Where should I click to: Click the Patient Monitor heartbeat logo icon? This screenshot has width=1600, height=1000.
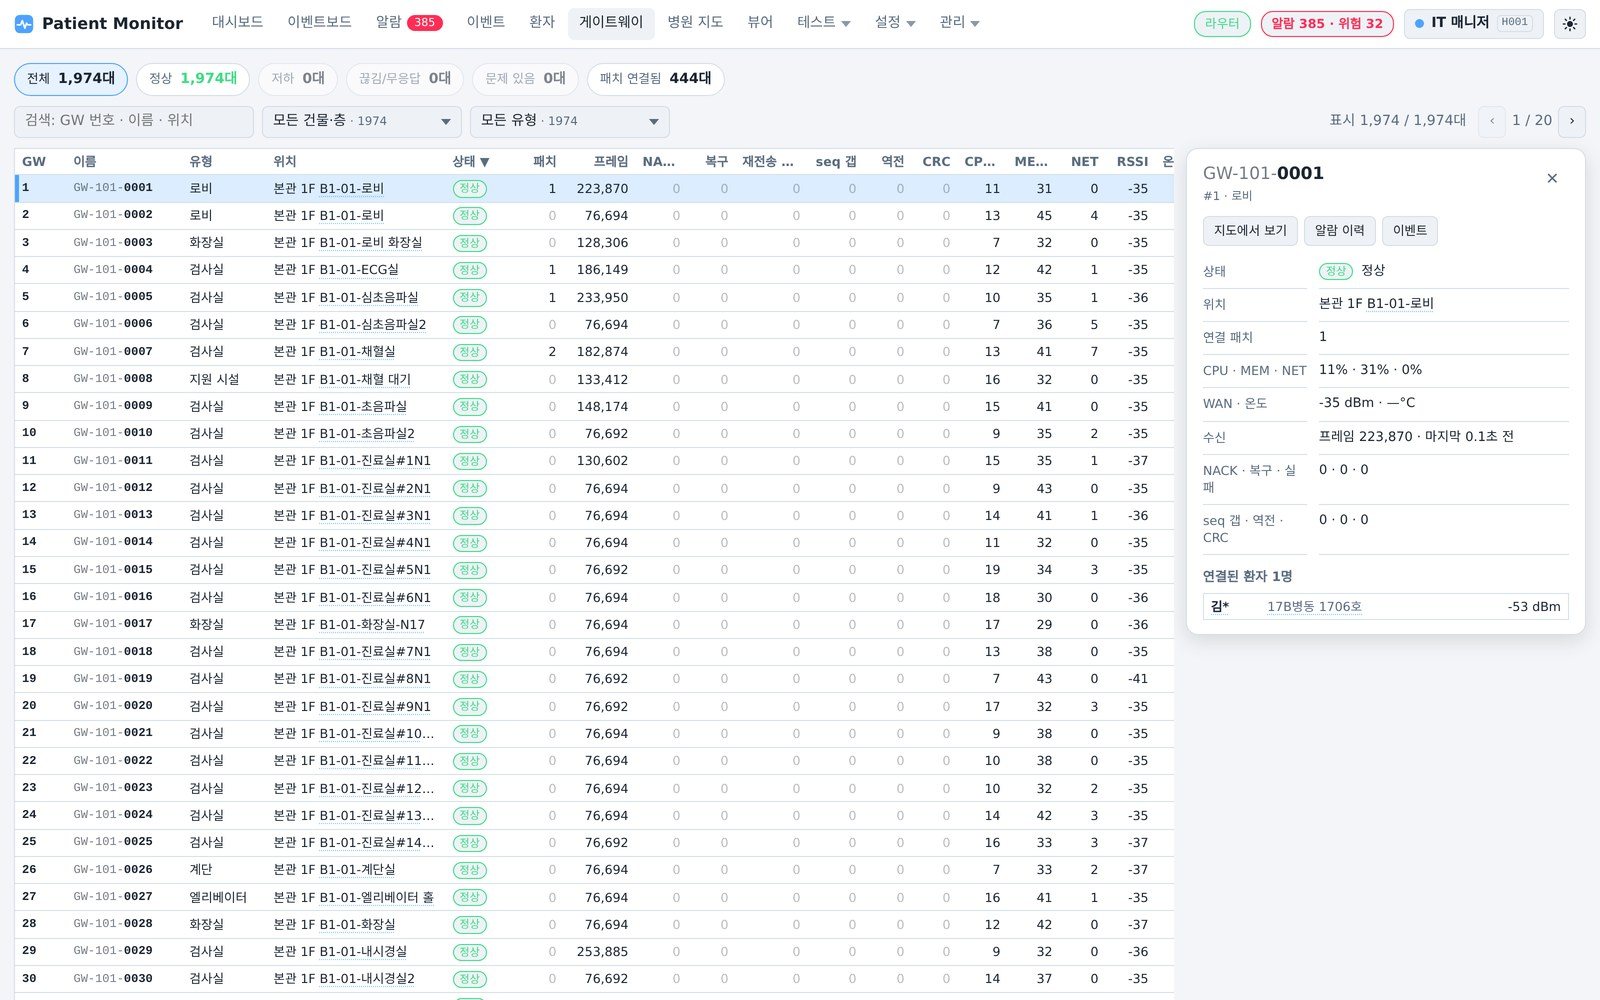(x=24, y=23)
